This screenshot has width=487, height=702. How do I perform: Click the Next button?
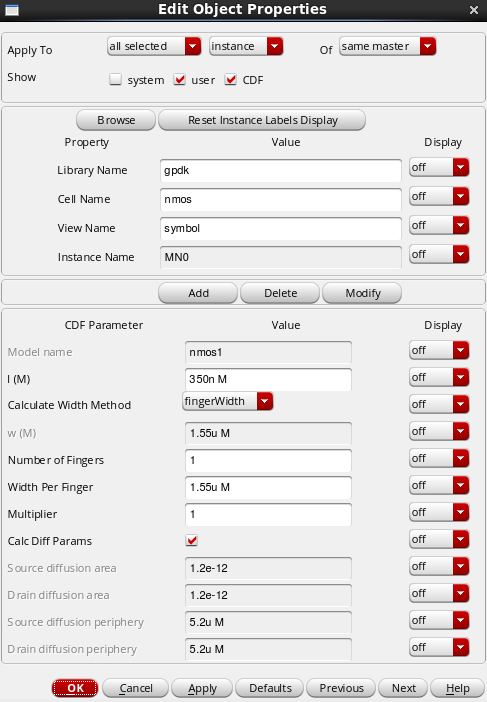point(403,688)
